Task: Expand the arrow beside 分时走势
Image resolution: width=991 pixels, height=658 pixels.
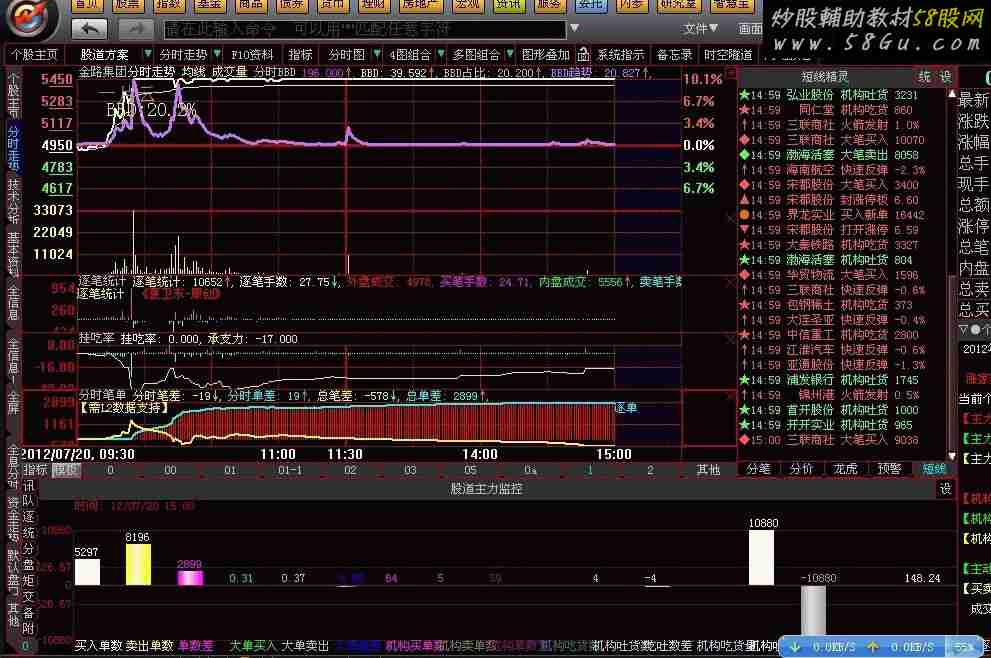Action: coord(217,54)
